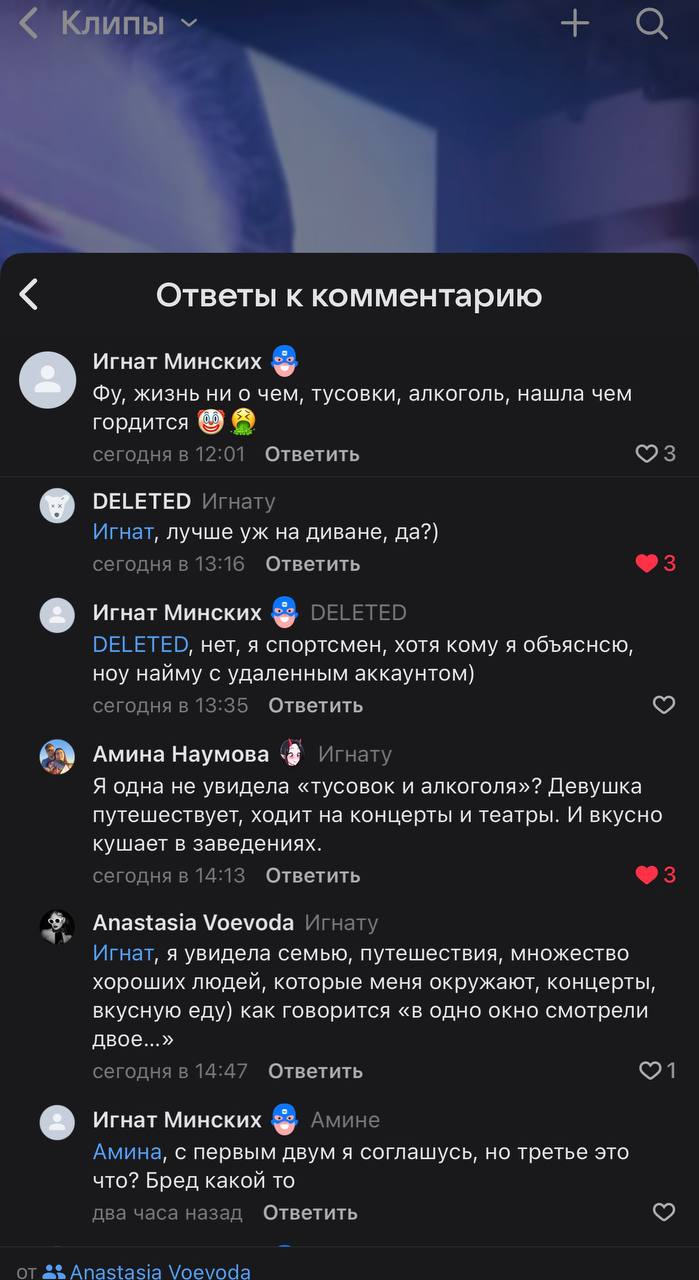
Task: Open Anastasia Voevoda's avatar
Action: pos(57,926)
